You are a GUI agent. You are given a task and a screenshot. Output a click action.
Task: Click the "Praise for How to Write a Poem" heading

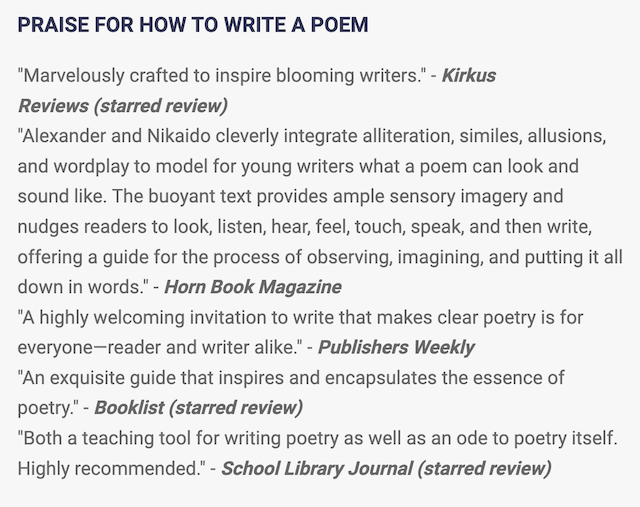pyautogui.click(x=193, y=25)
